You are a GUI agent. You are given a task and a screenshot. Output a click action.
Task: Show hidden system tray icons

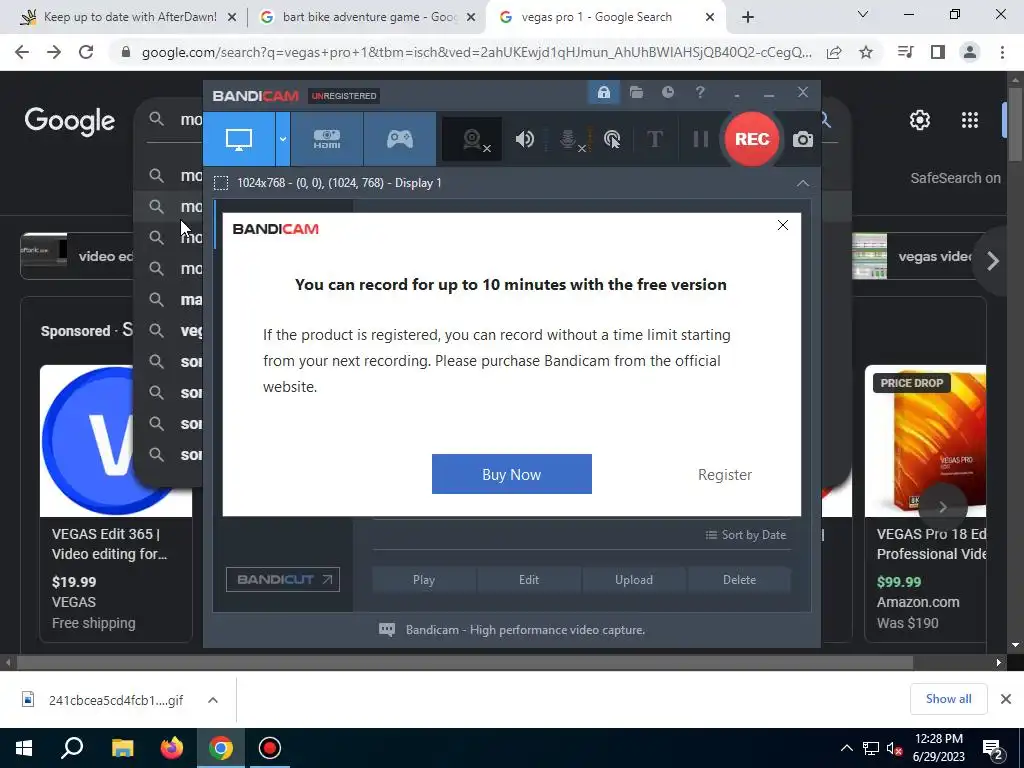846,748
